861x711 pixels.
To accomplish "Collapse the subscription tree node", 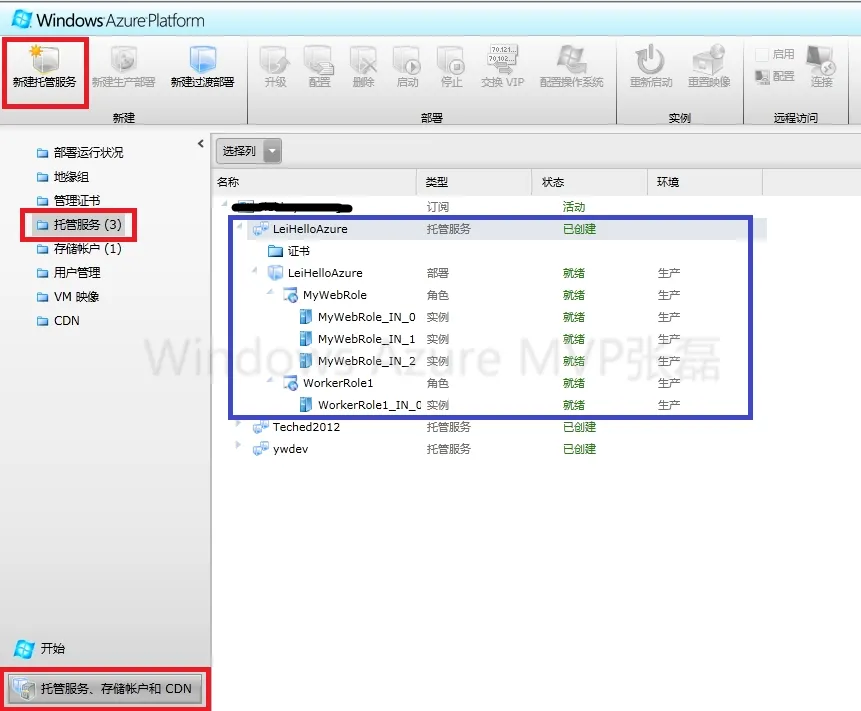I will [x=224, y=204].
